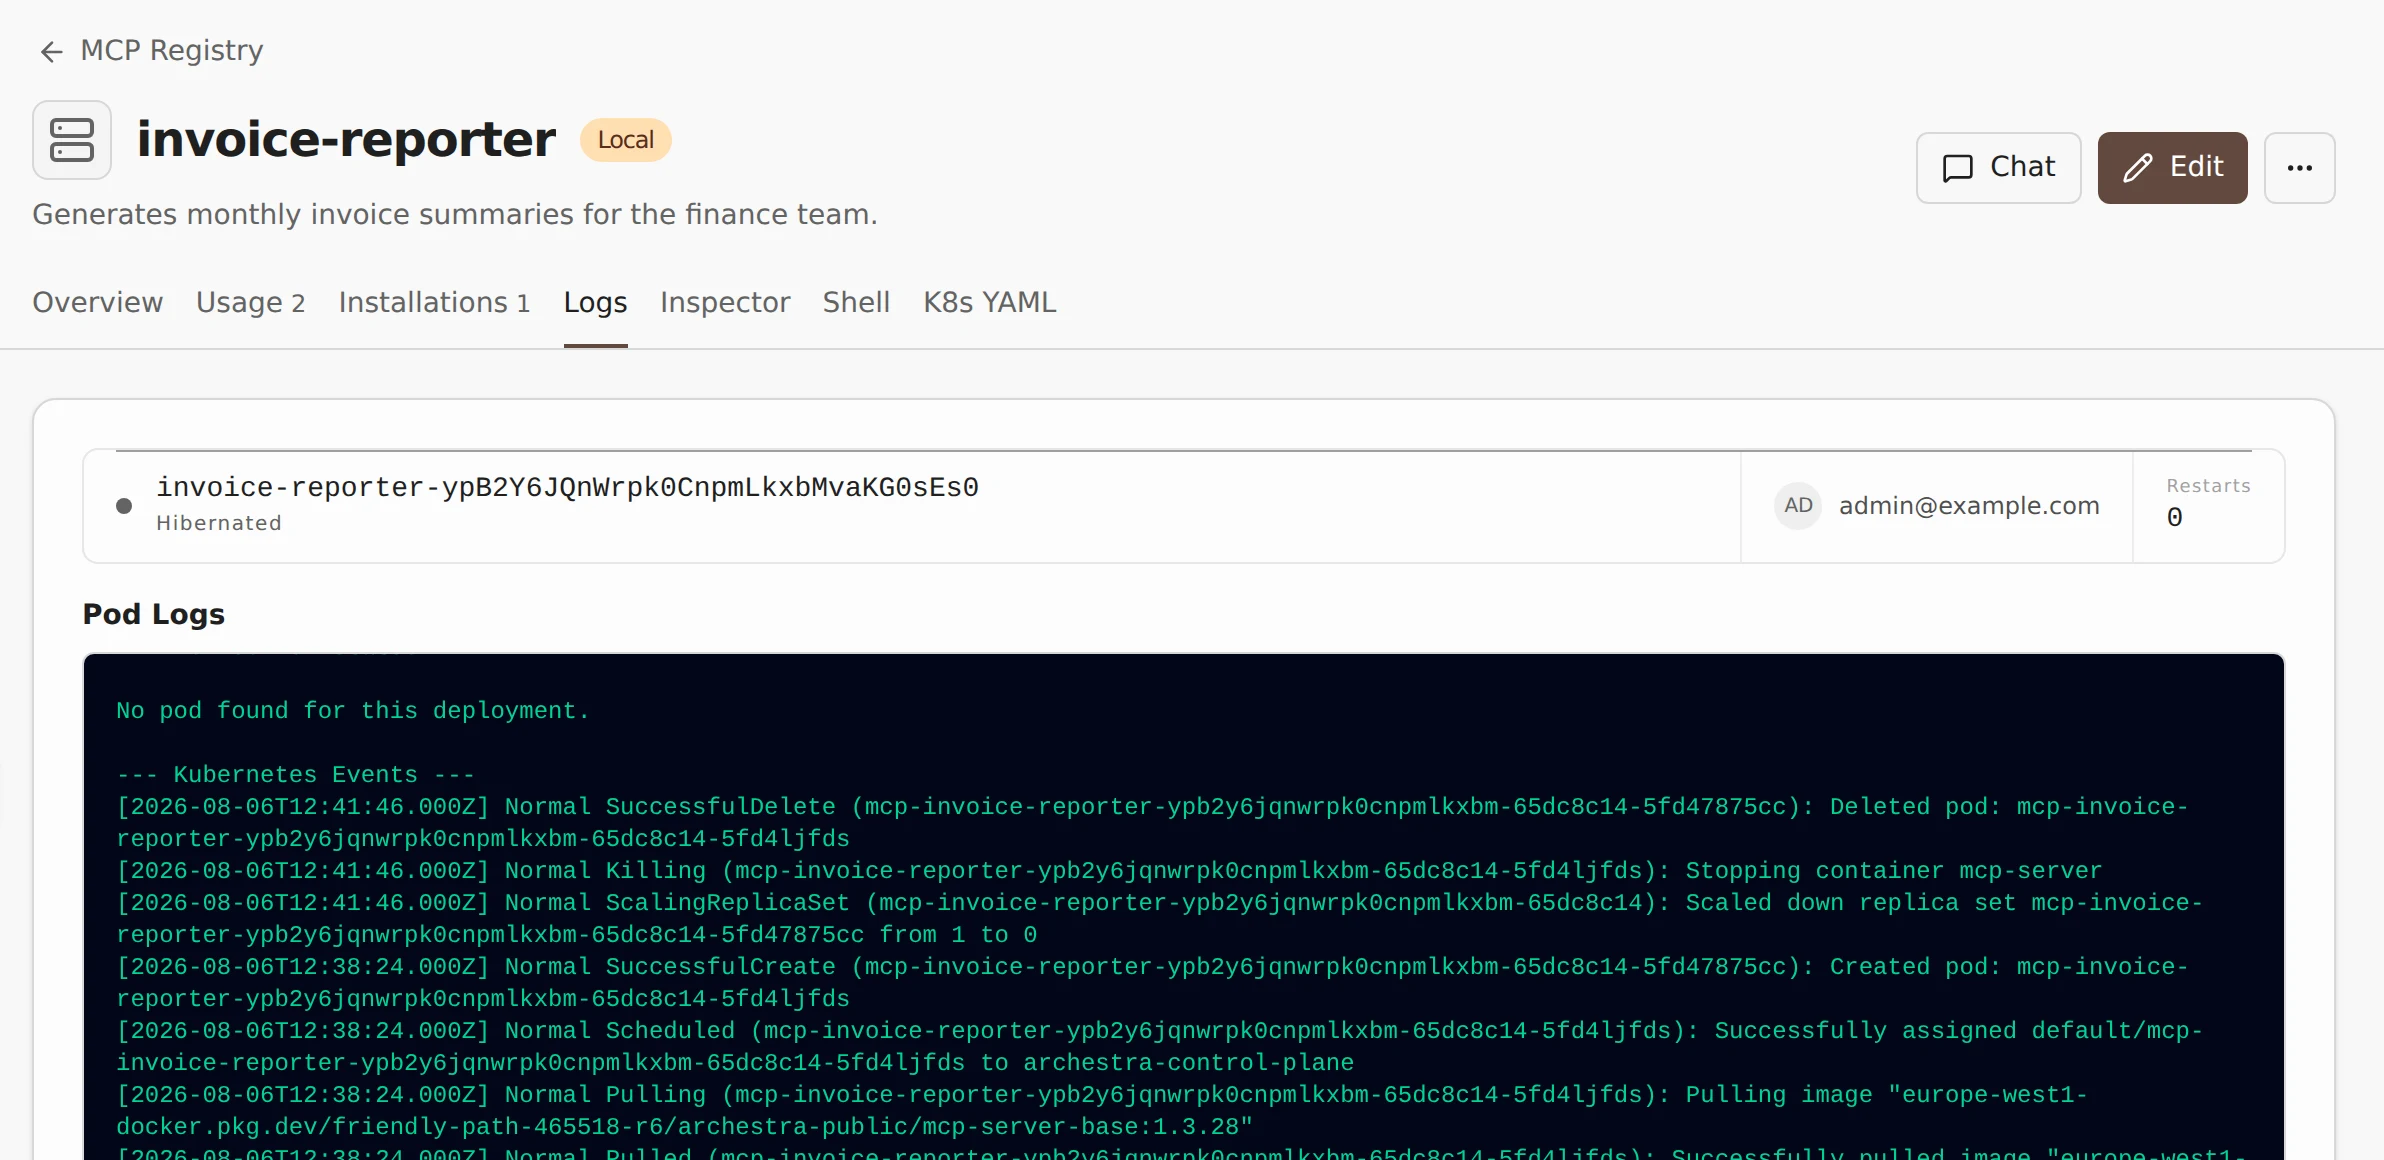Go back to MCP Registry
Image resolution: width=2384 pixels, height=1160 pixels.
coord(150,50)
